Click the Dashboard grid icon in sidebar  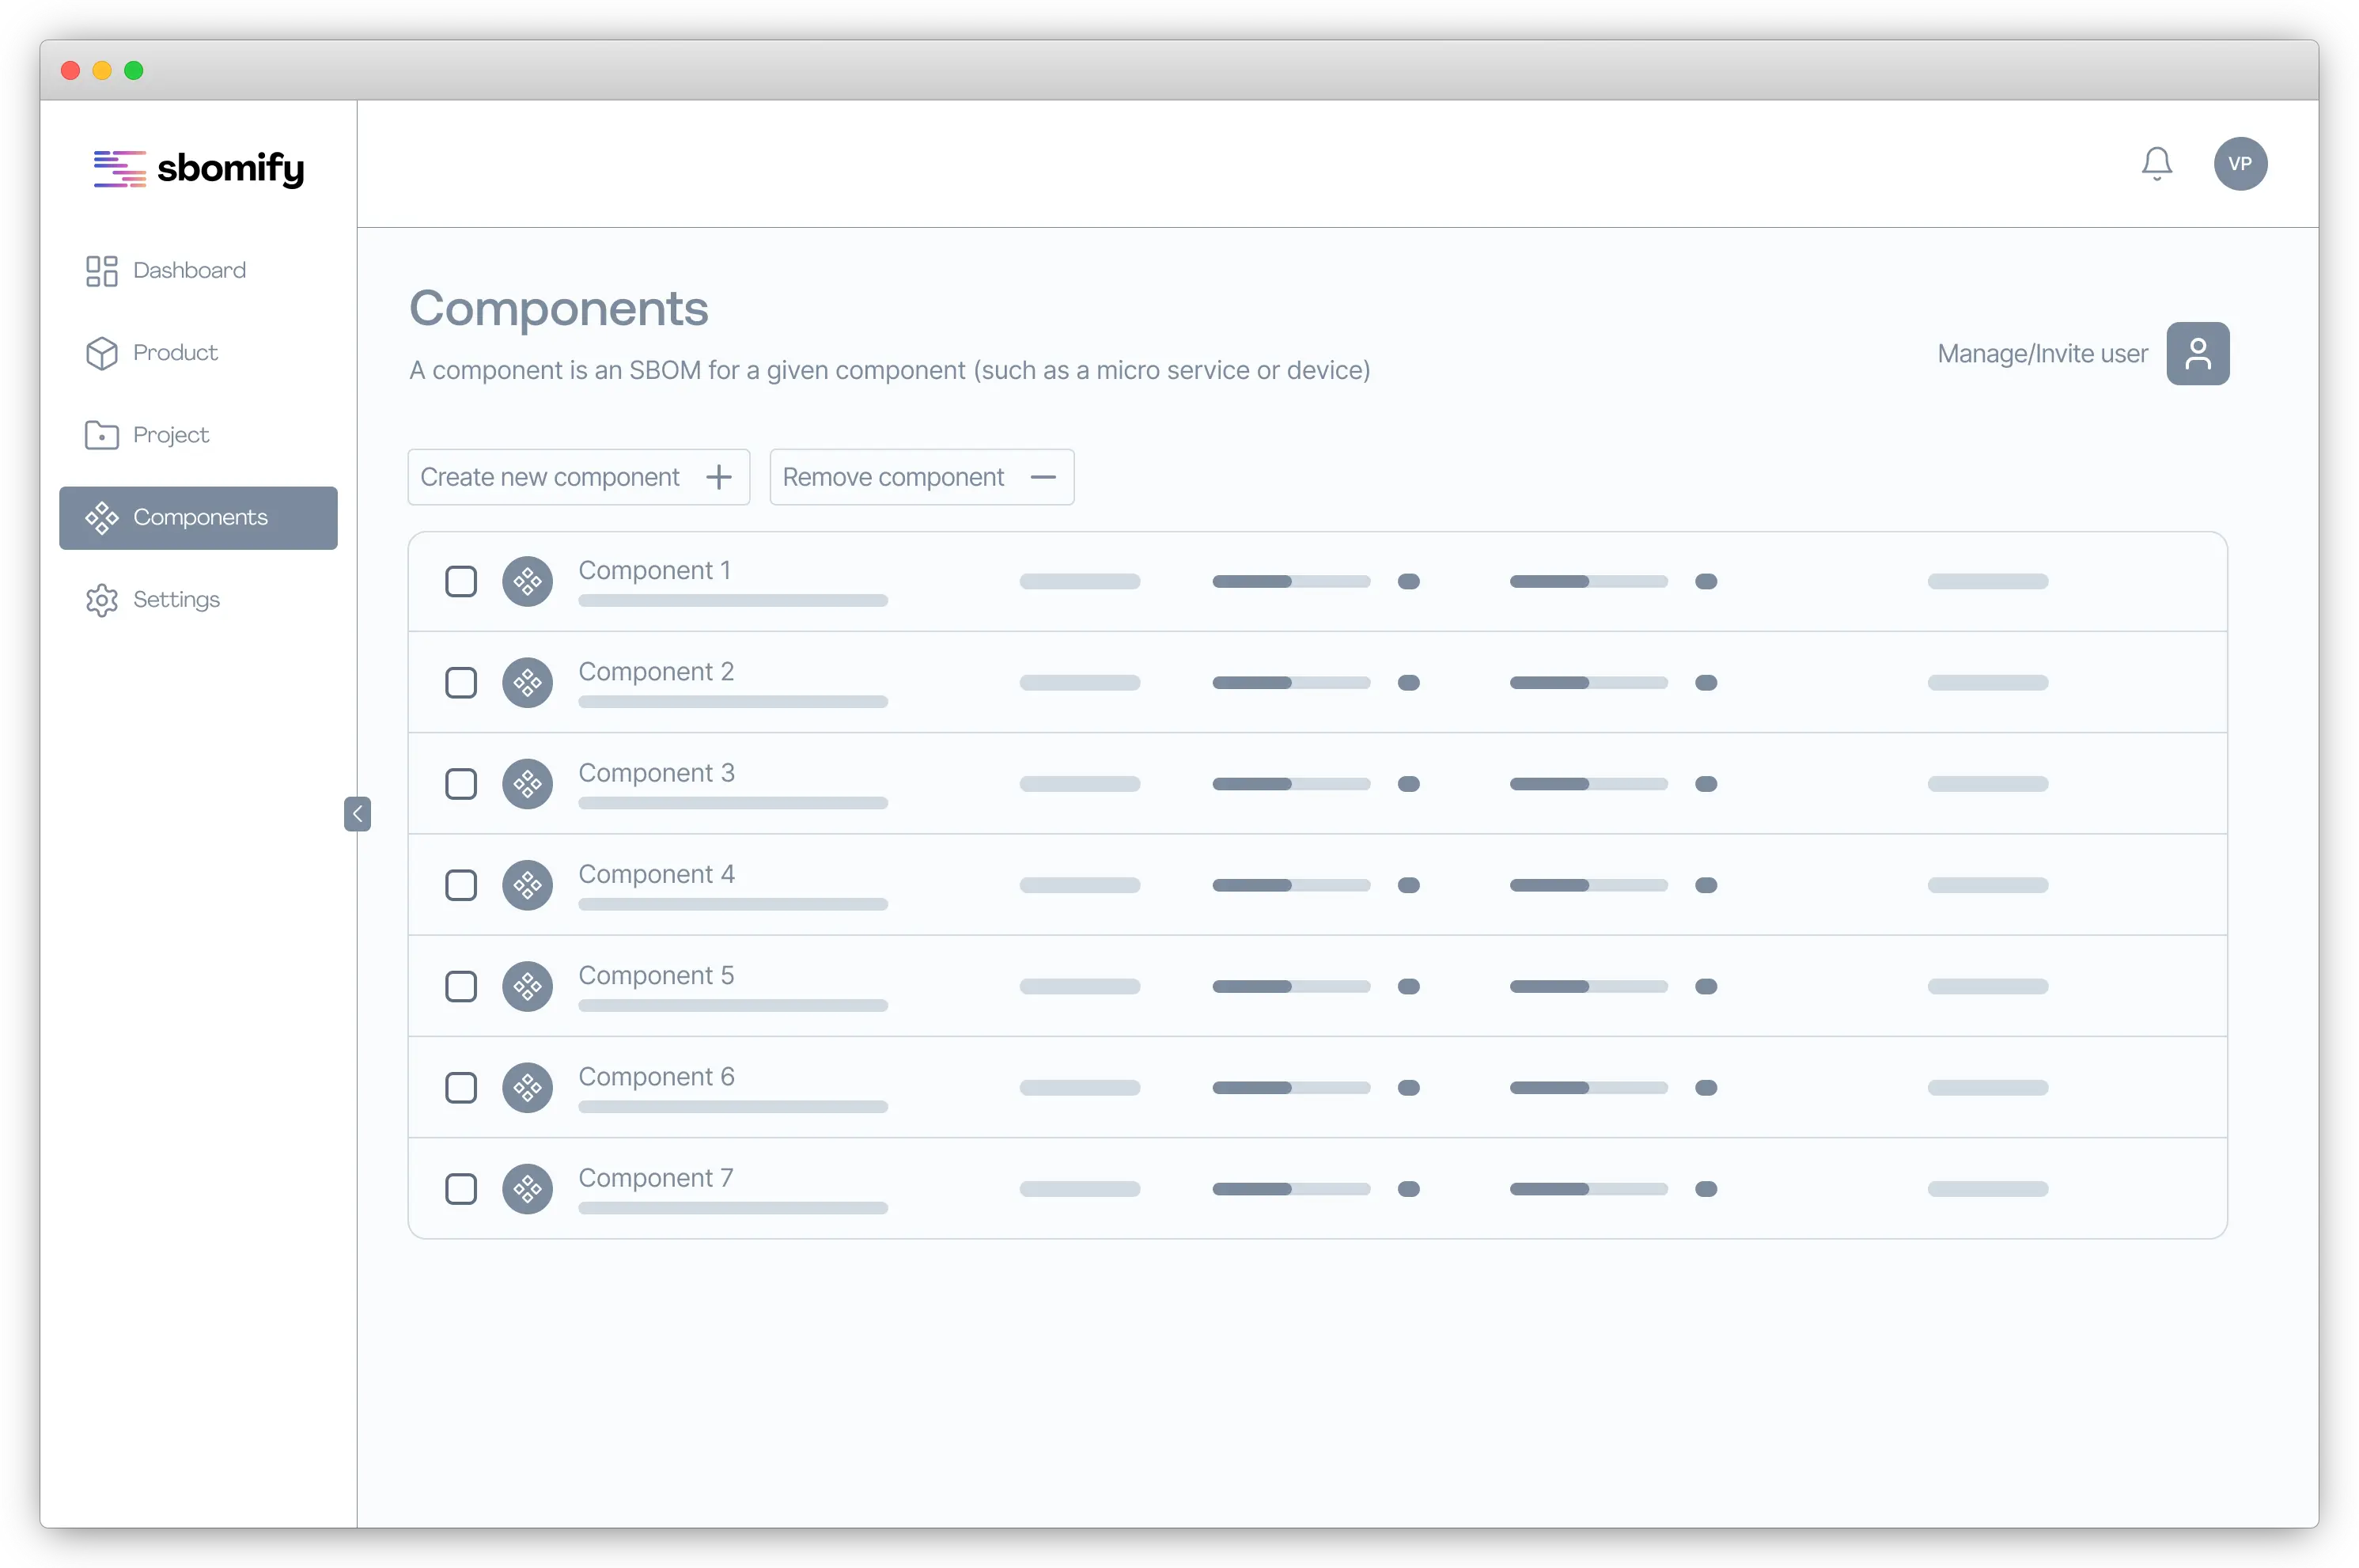point(101,271)
